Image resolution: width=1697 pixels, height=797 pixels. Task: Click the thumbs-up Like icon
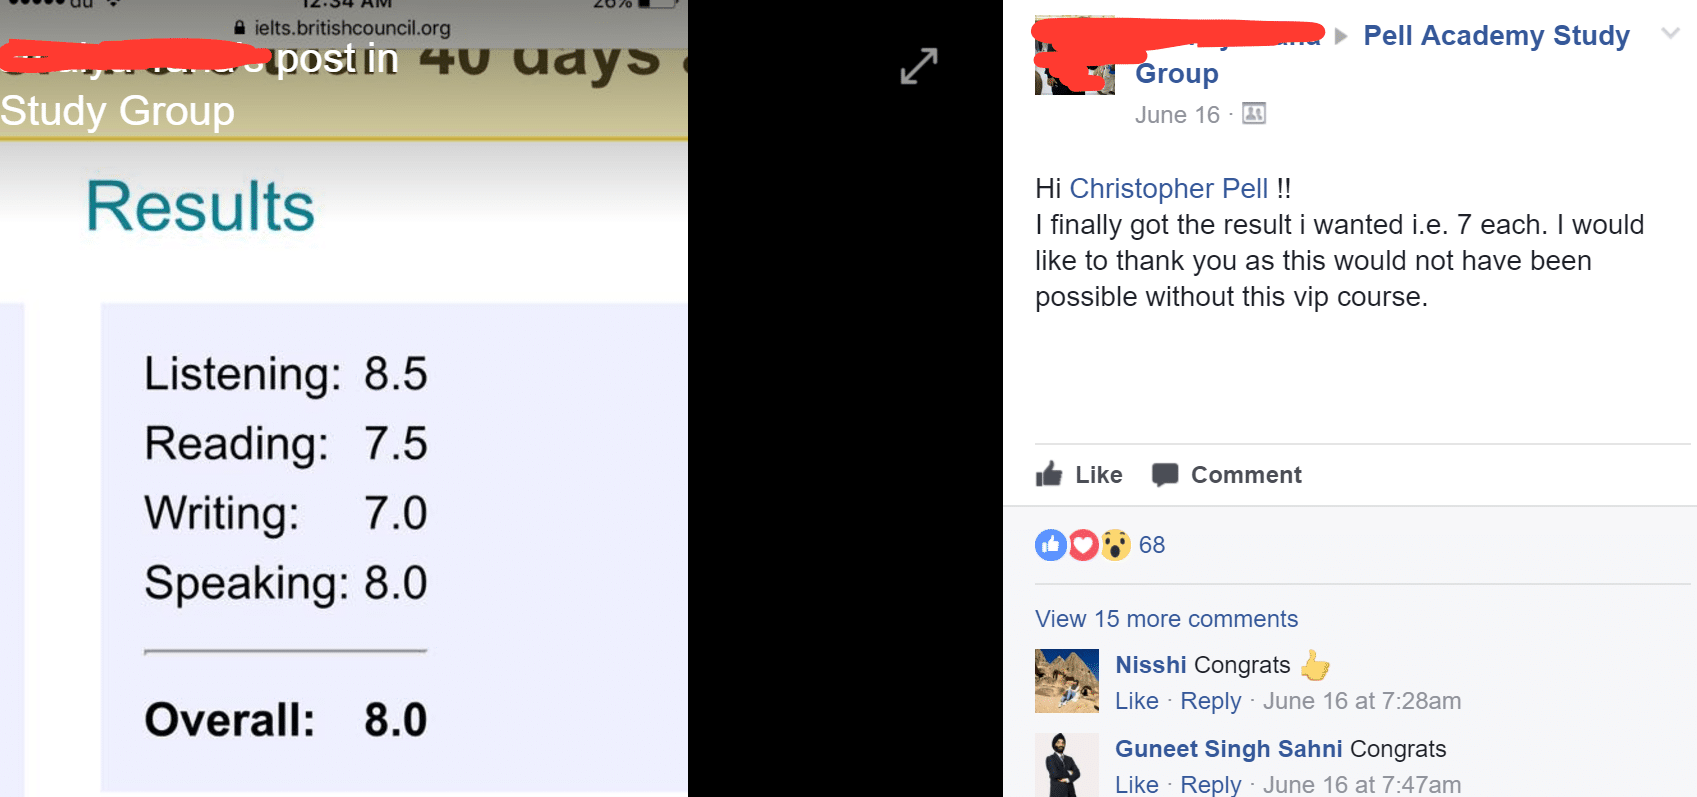point(1049,474)
